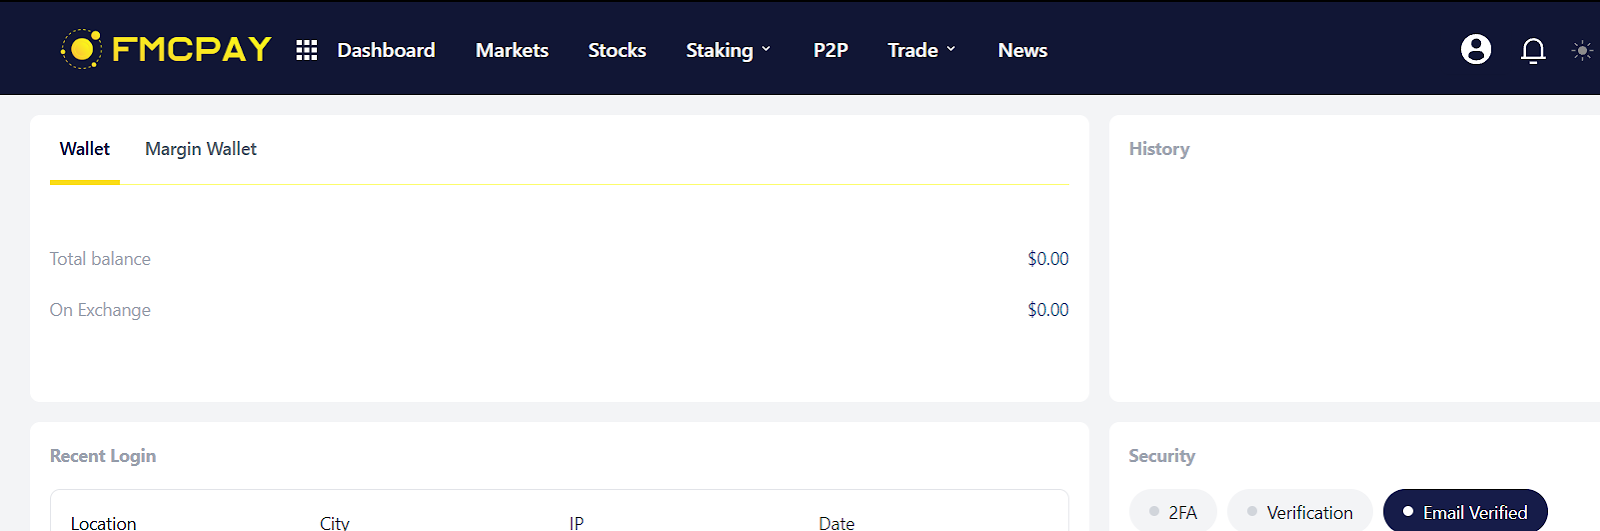Go to the Dashboard page
This screenshot has height=531, width=1600.
[386, 50]
